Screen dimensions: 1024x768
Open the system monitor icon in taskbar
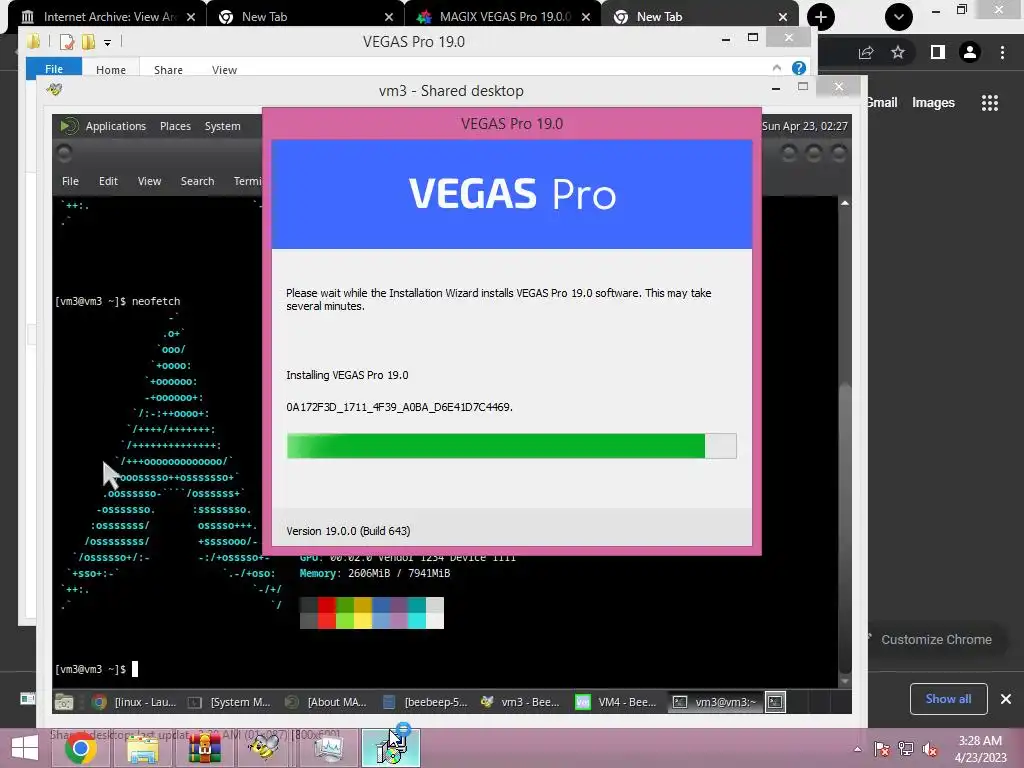click(328, 748)
